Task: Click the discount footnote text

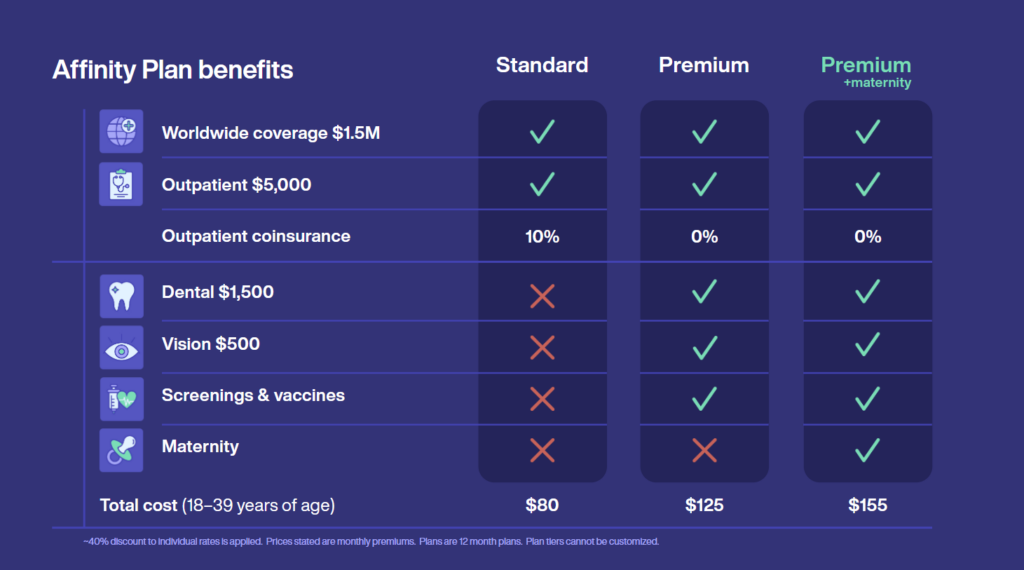Action: point(371,541)
